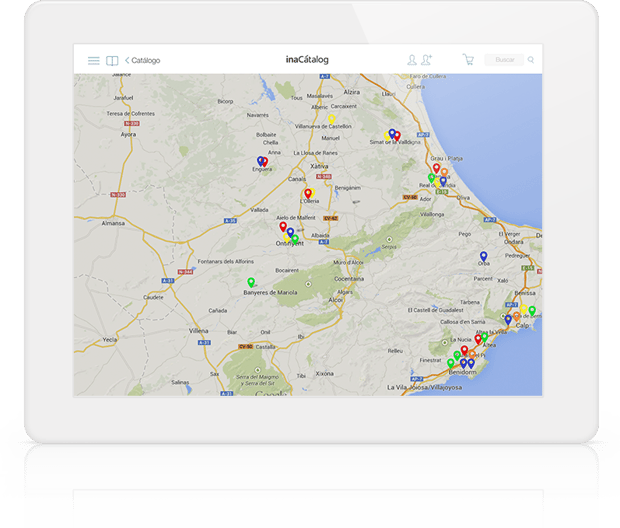Focus the Buscar search field
Screen dimensions: 620x528
pos(504,60)
